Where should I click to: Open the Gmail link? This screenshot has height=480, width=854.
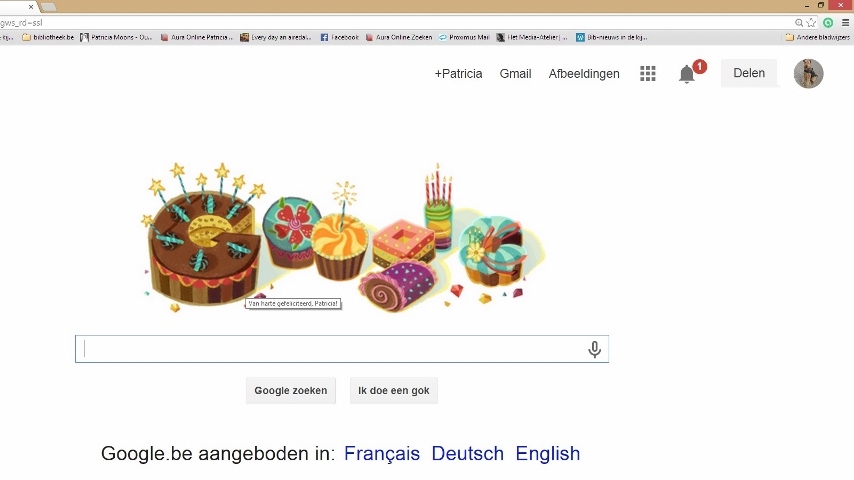coord(516,74)
